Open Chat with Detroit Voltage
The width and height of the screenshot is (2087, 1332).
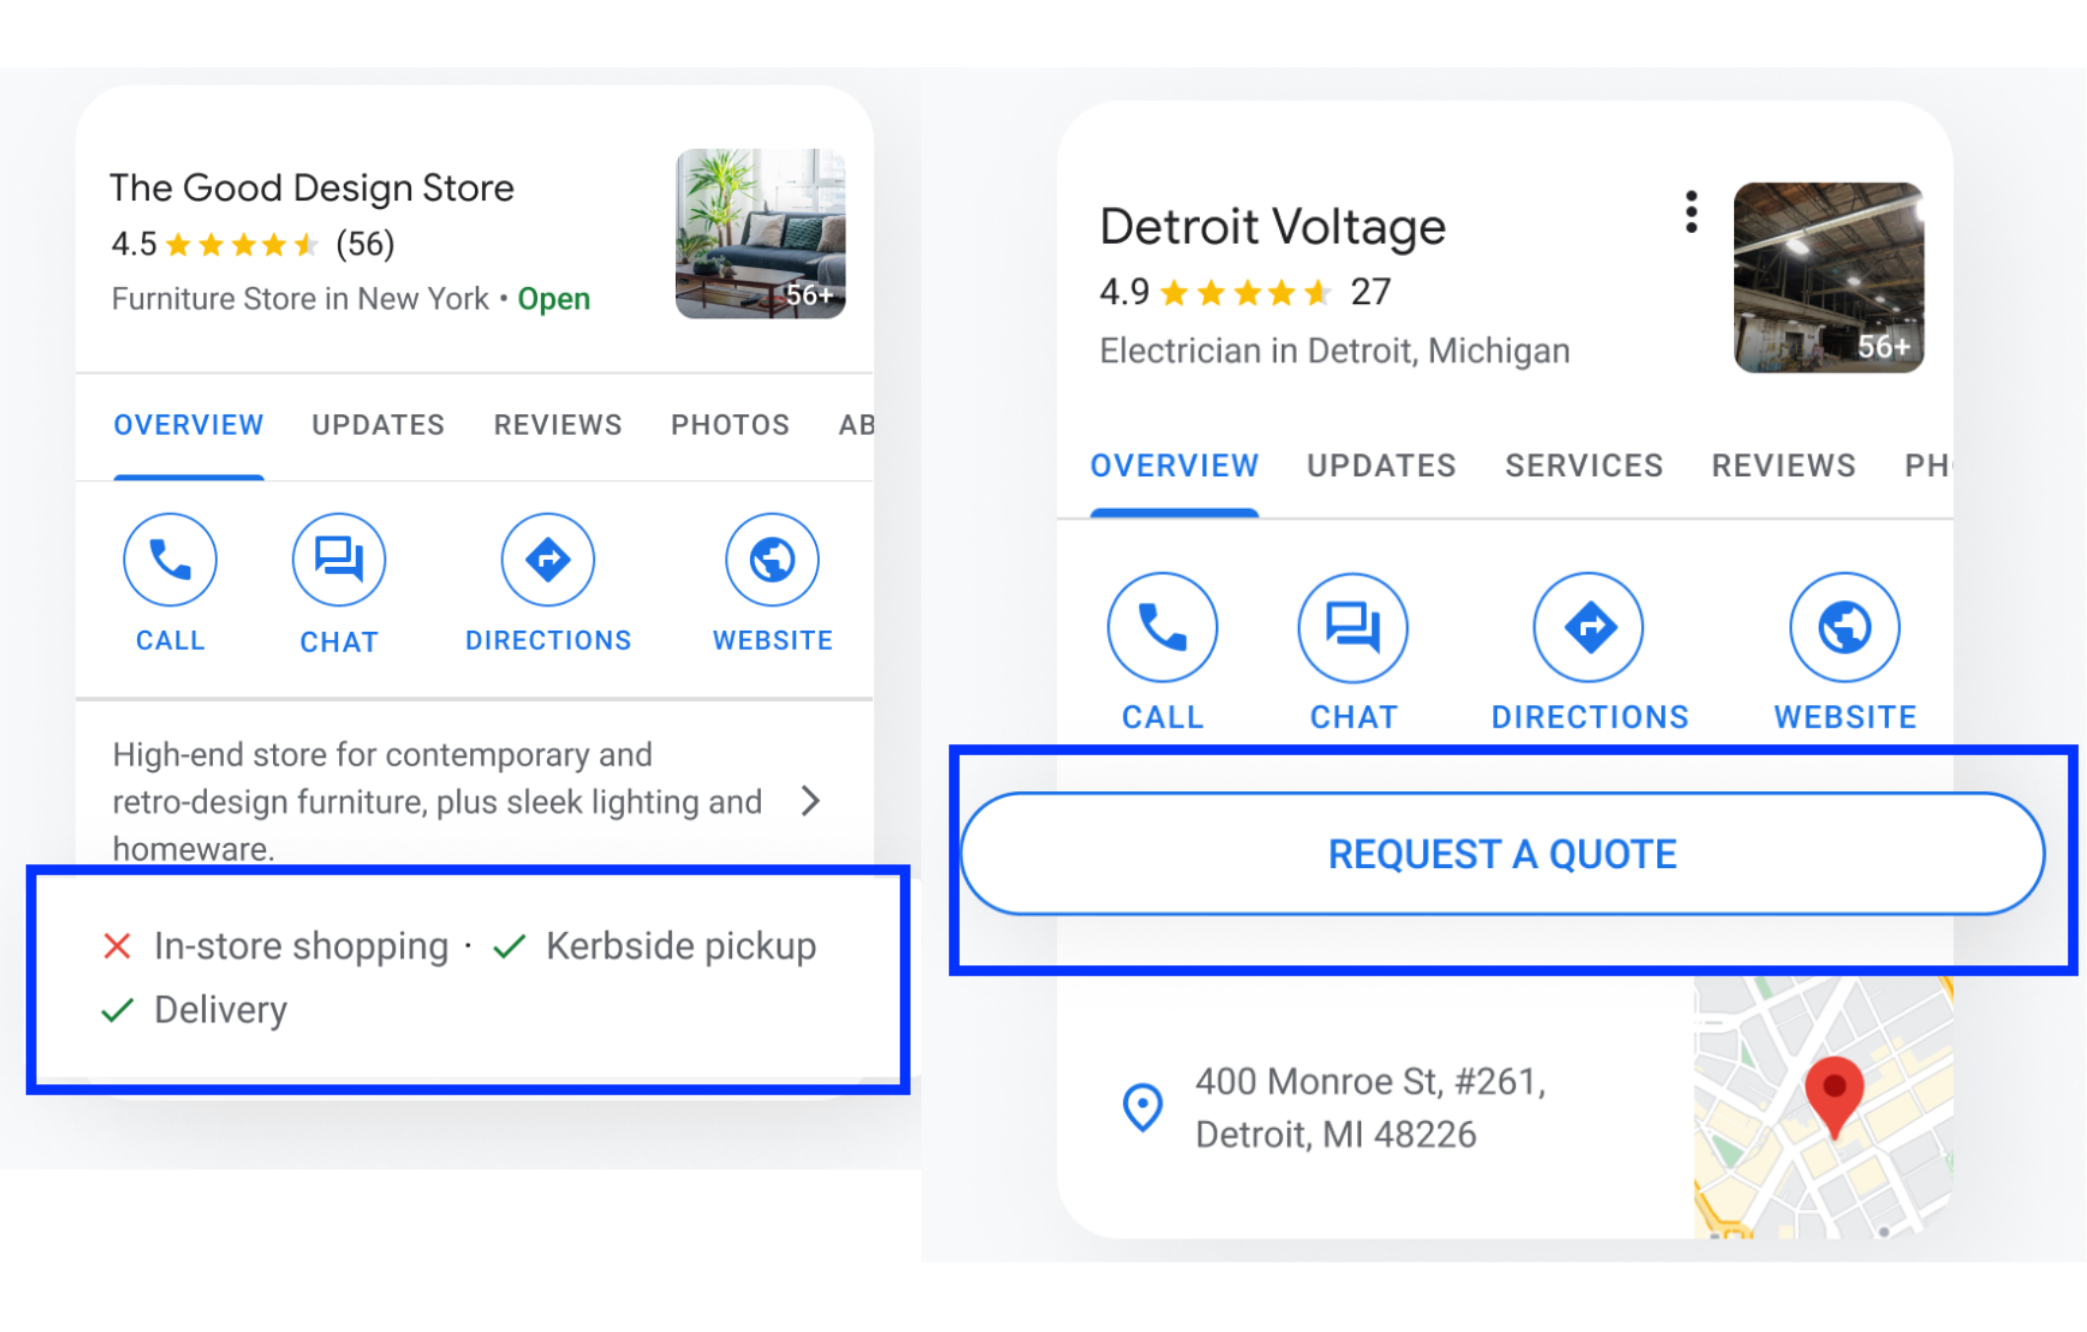point(1353,628)
